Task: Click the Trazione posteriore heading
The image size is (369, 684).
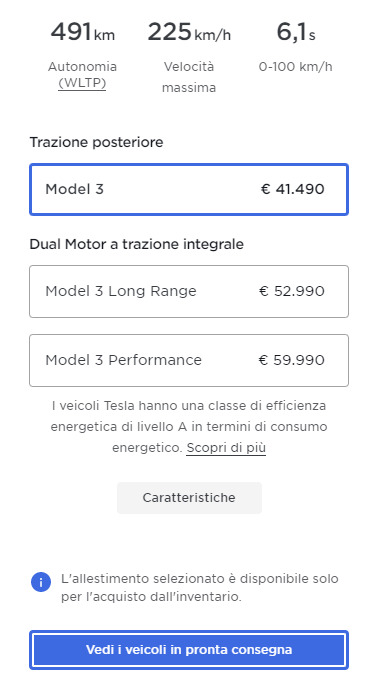Action: pyautogui.click(x=96, y=142)
